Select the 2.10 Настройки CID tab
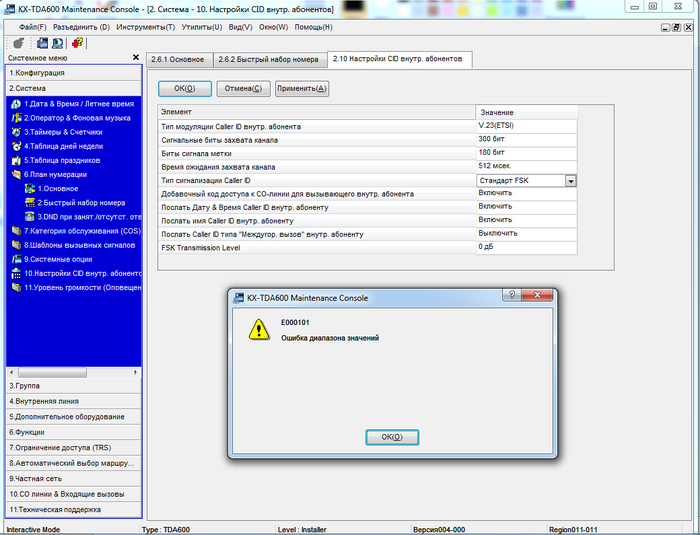This screenshot has height=535, width=700. click(398, 59)
